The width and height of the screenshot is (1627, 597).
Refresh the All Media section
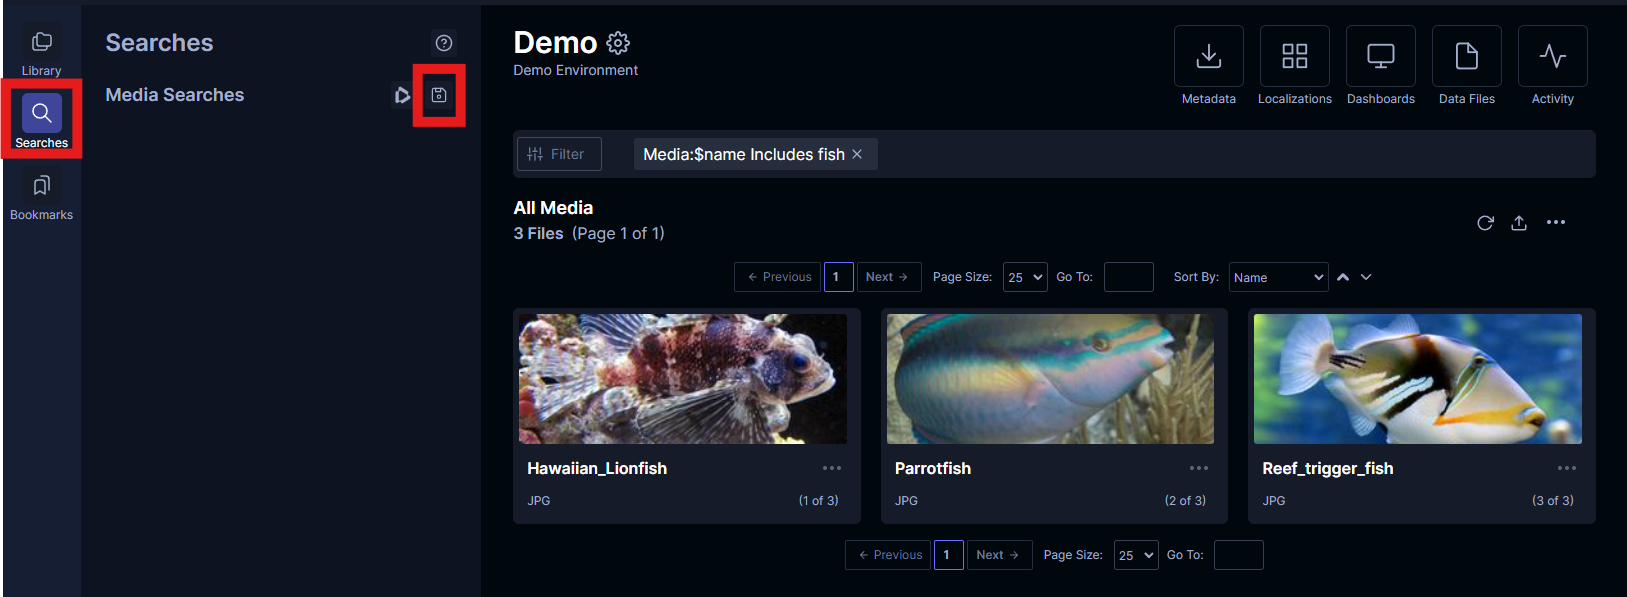[x=1485, y=223]
